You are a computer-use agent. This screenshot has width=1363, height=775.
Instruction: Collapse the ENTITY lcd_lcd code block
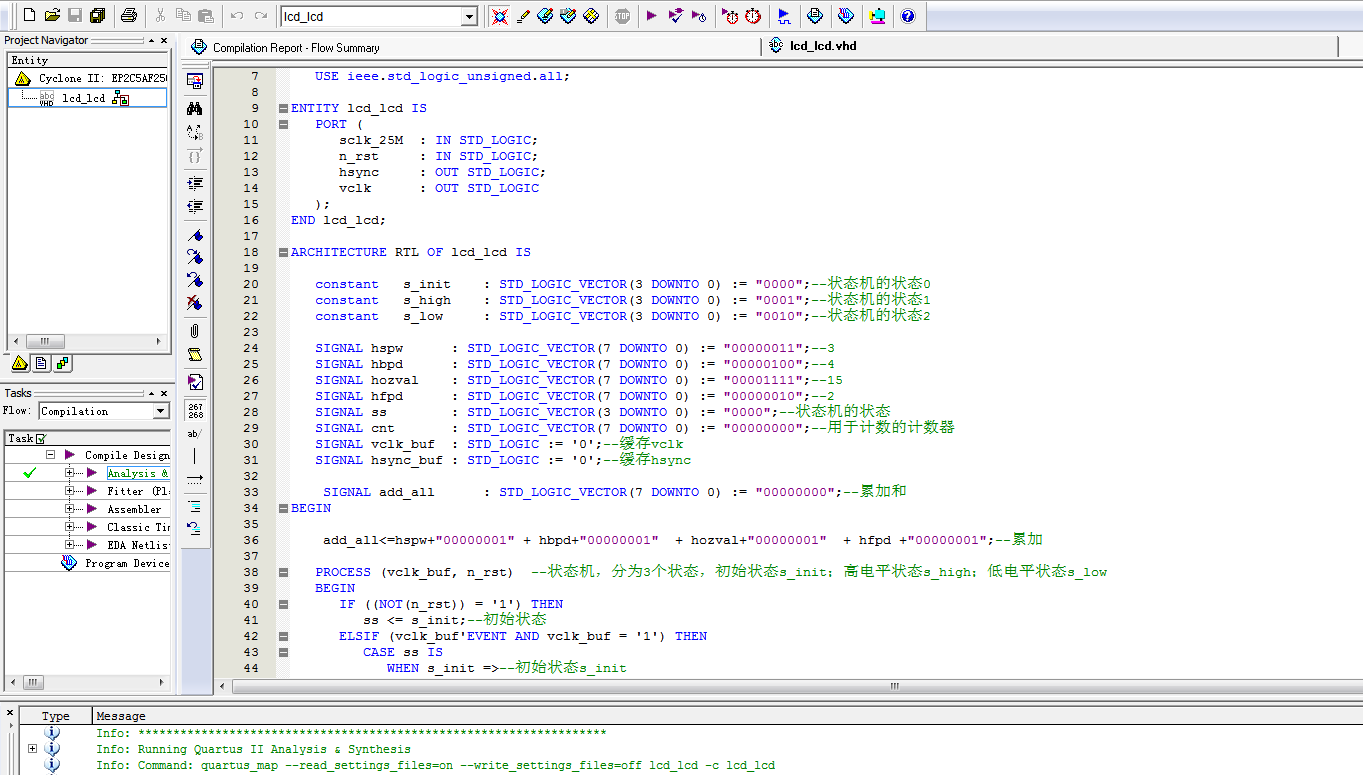click(x=283, y=108)
